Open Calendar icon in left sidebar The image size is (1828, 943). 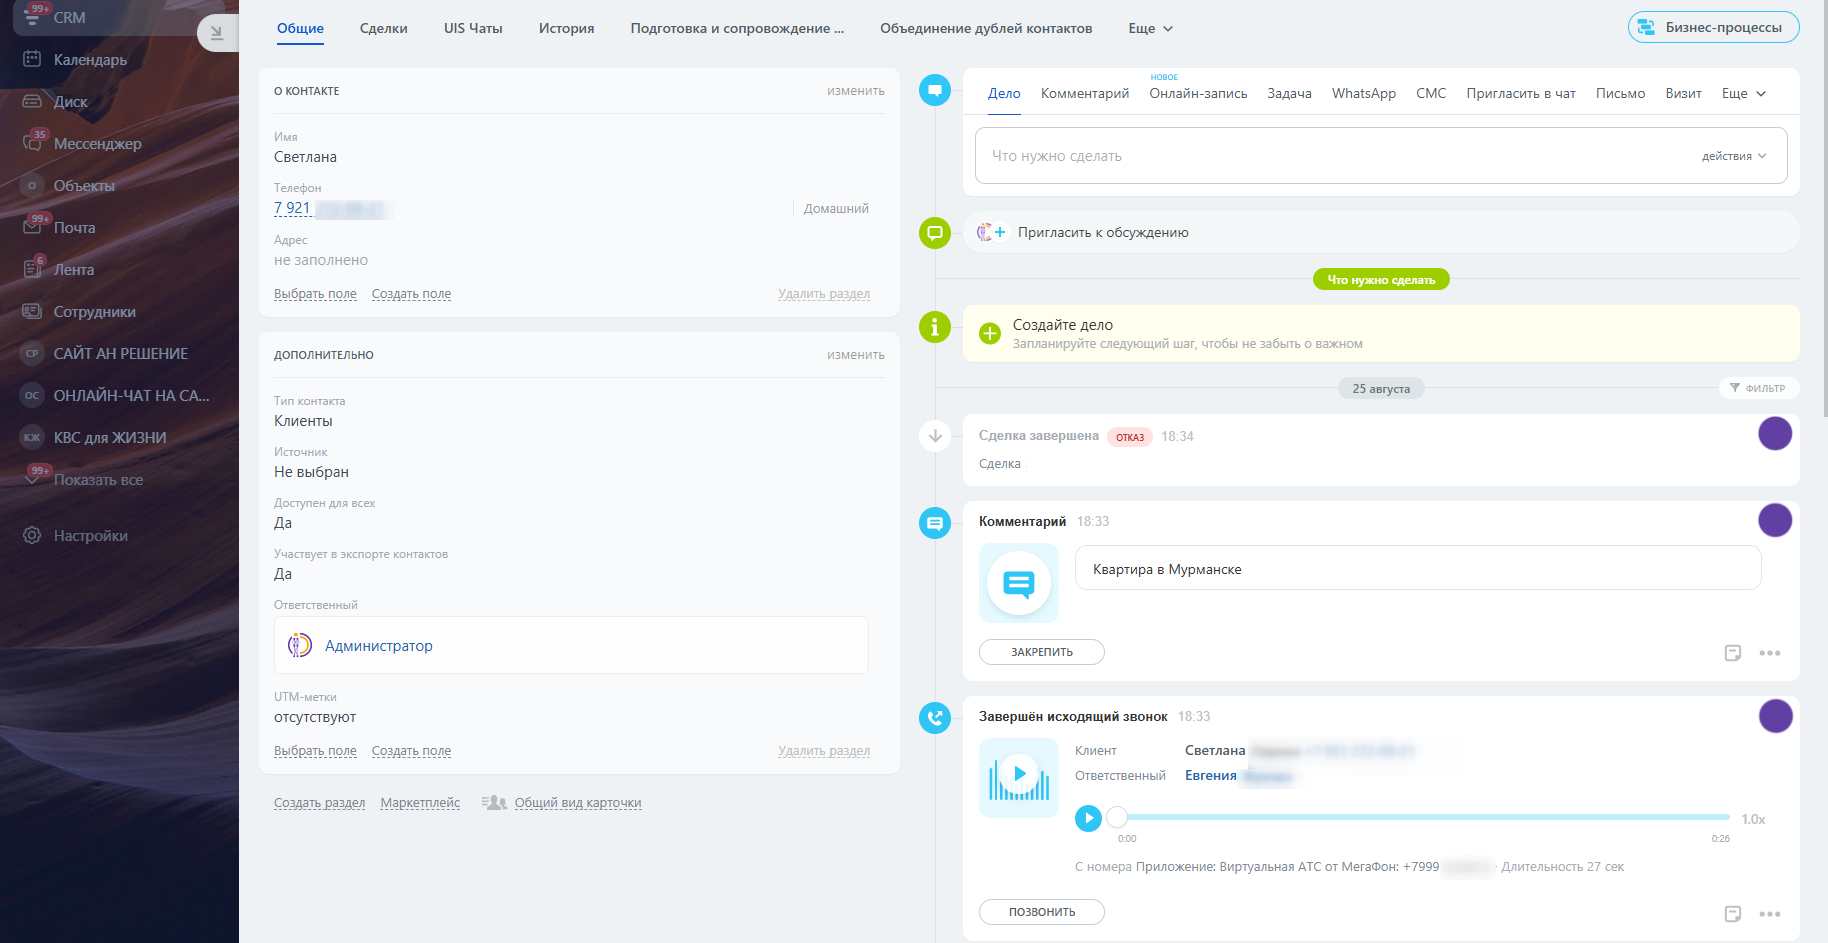pos(32,60)
